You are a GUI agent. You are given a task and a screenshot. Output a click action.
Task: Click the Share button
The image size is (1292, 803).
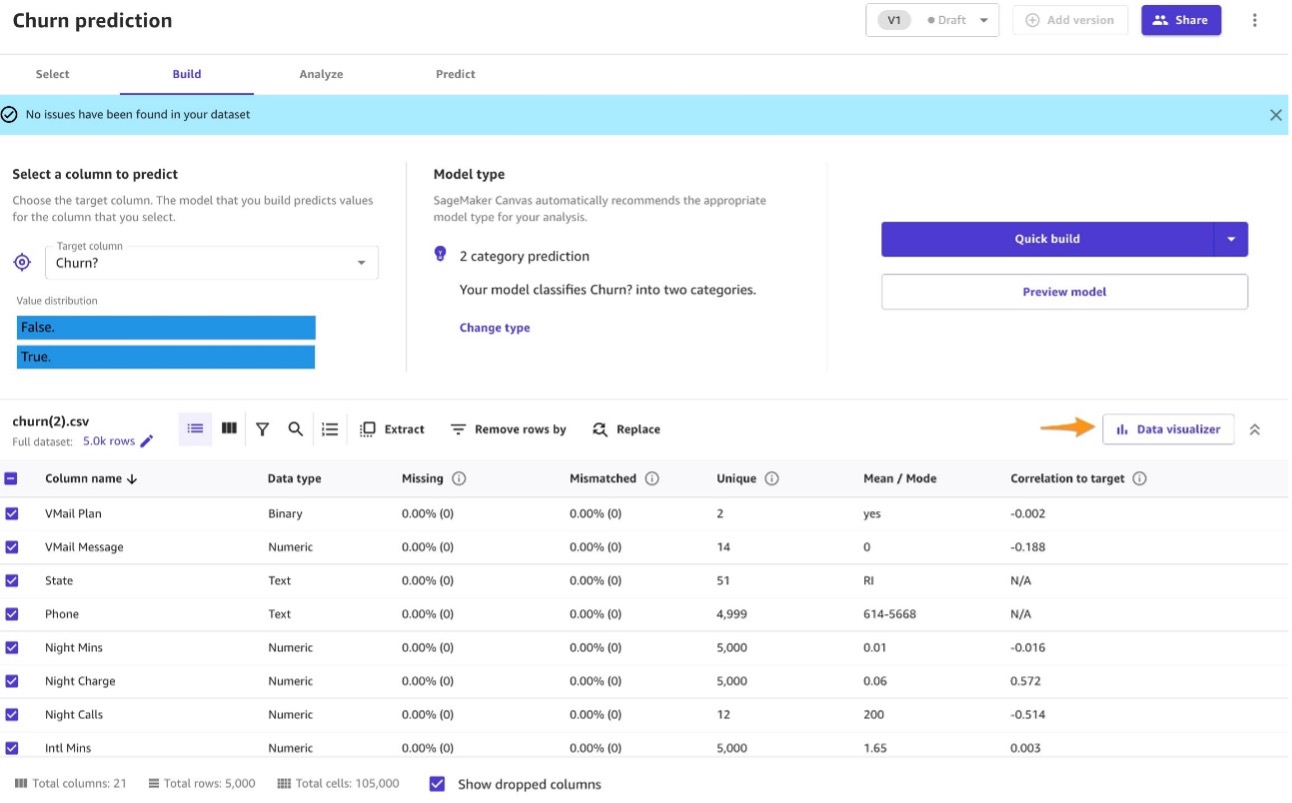coord(1181,20)
